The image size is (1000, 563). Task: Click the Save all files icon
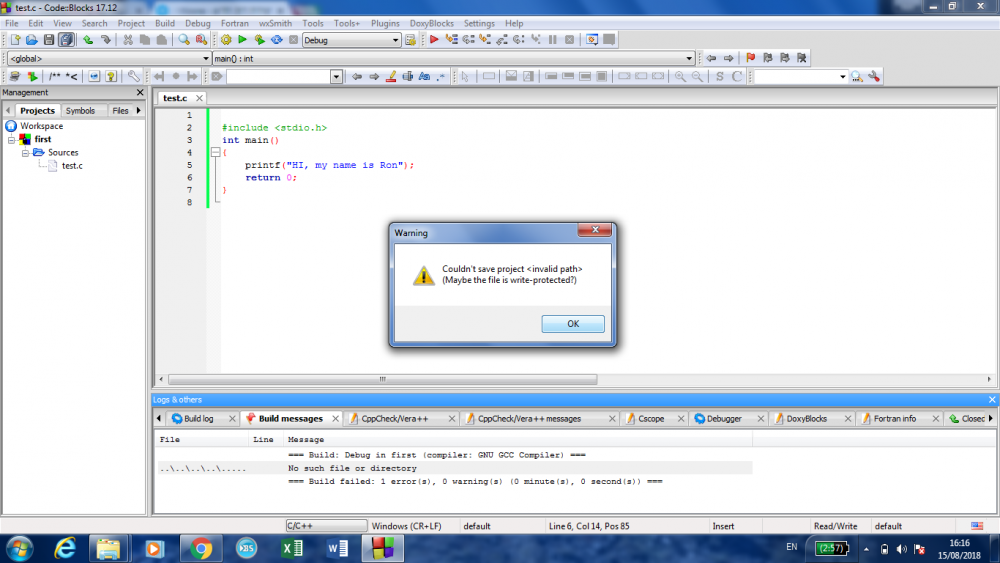click(66, 40)
